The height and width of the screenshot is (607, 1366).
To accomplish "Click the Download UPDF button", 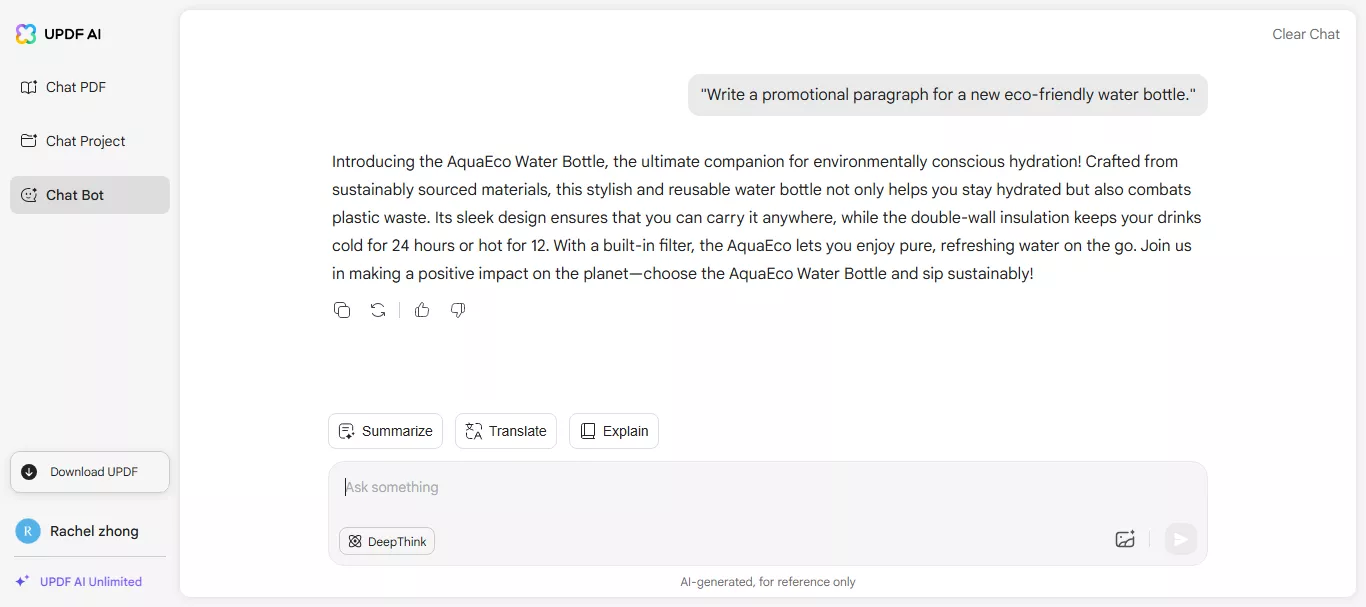I will 90,472.
